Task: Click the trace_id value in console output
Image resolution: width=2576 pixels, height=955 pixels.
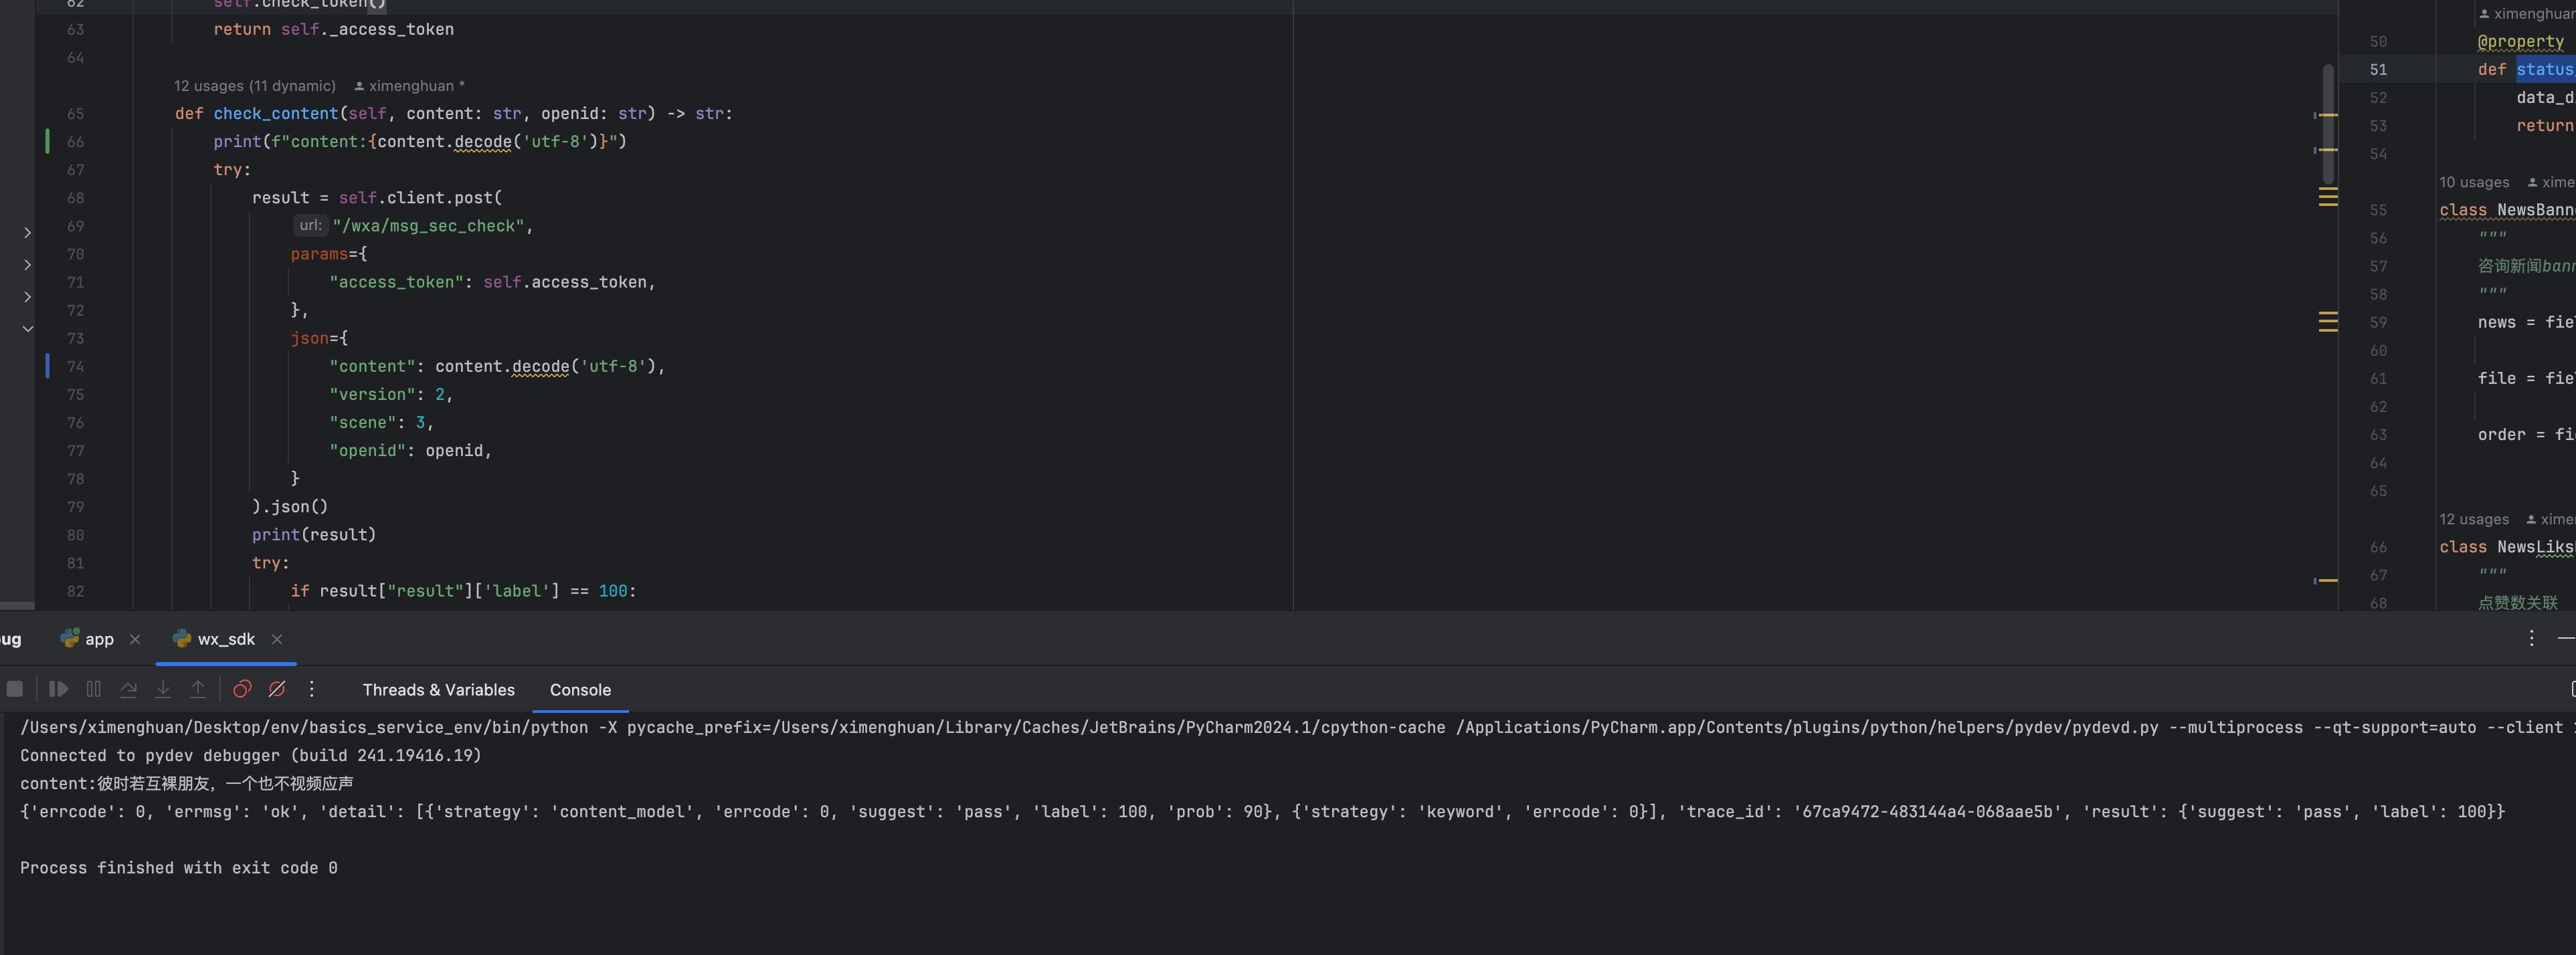Action: pyautogui.click(x=1928, y=812)
